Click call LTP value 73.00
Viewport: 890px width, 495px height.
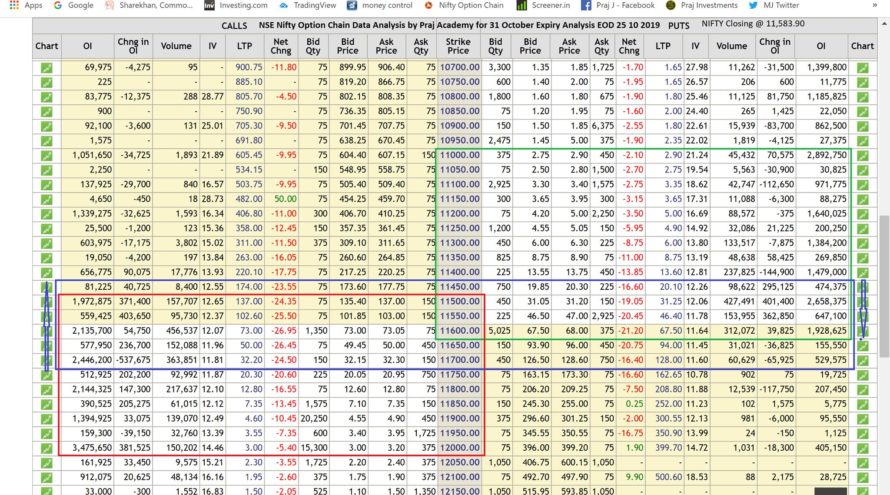[251, 330]
